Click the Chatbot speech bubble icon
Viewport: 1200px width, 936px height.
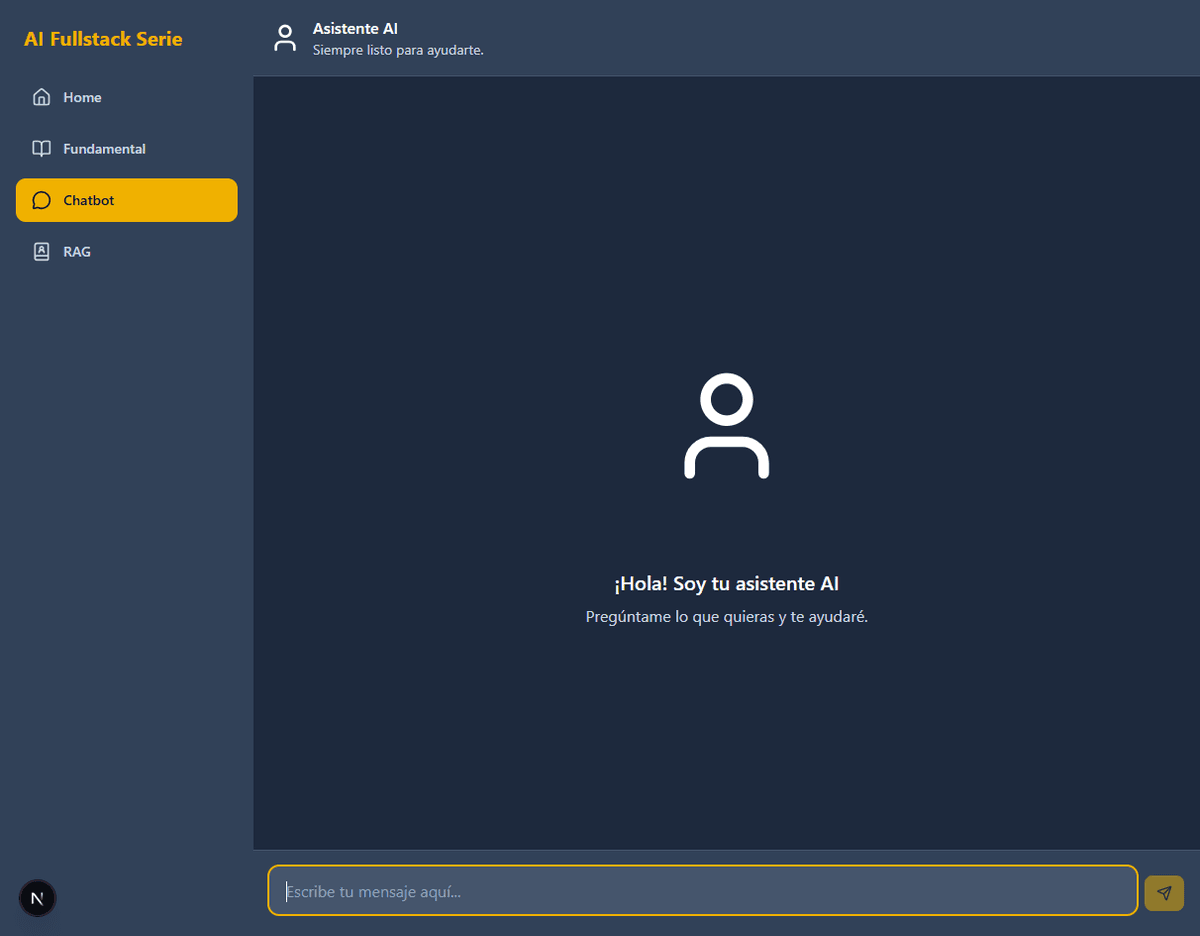coord(41,200)
